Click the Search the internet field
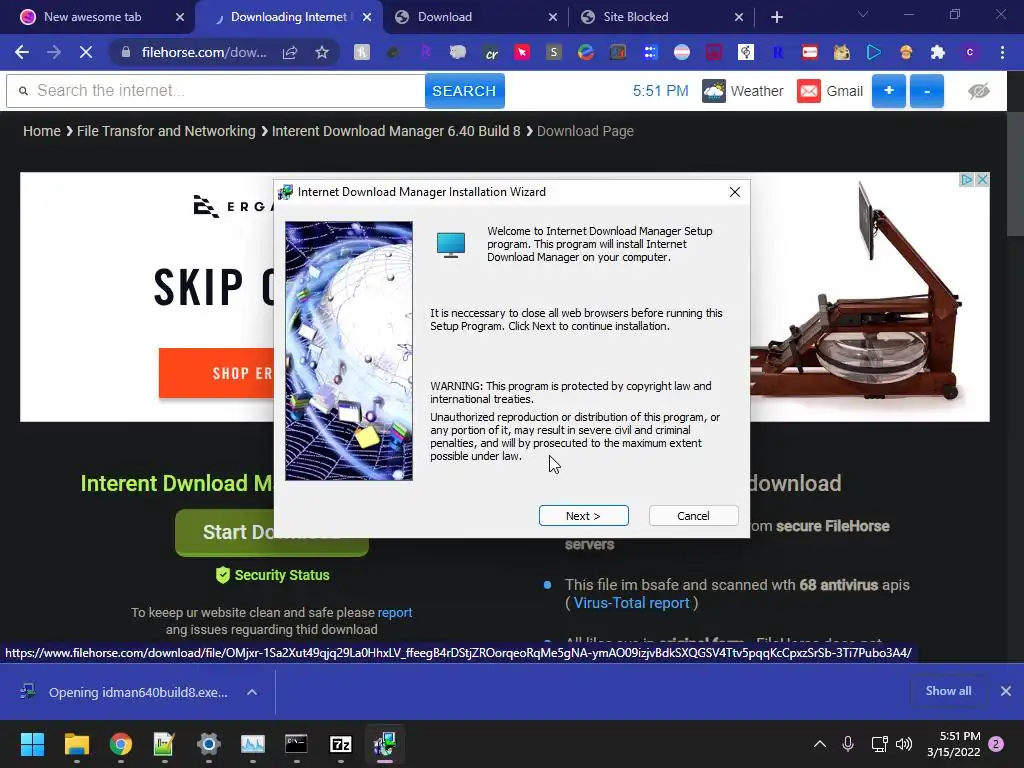The width and height of the screenshot is (1024, 768). (x=216, y=91)
